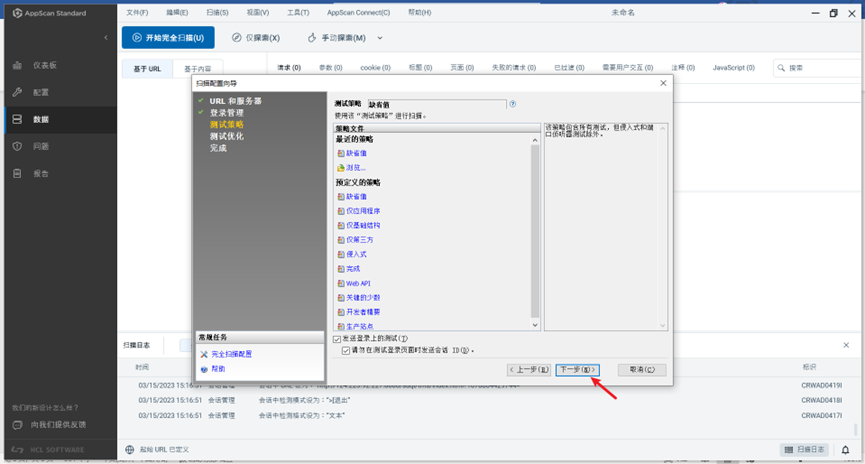Viewport: 865px width, 464px height.
Task: Select the JavaScript (0) tab
Action: 734,67
